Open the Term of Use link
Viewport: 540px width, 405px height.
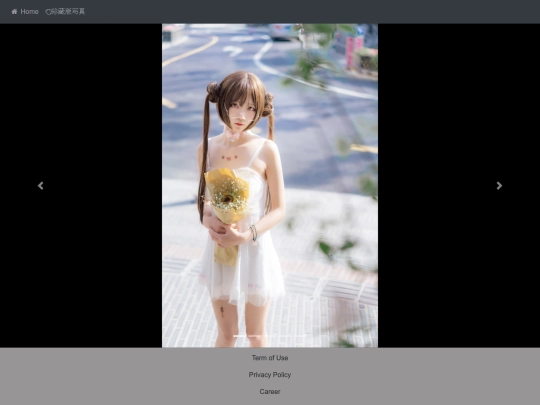point(270,358)
